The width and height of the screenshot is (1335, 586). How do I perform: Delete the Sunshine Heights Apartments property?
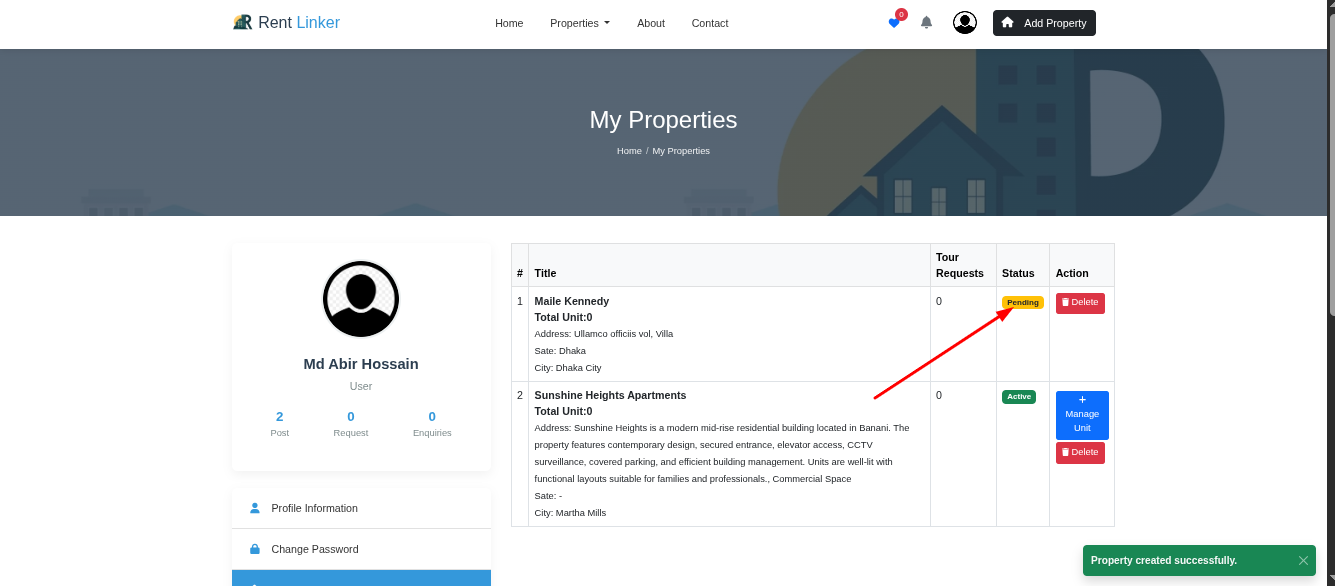pyautogui.click(x=1080, y=453)
